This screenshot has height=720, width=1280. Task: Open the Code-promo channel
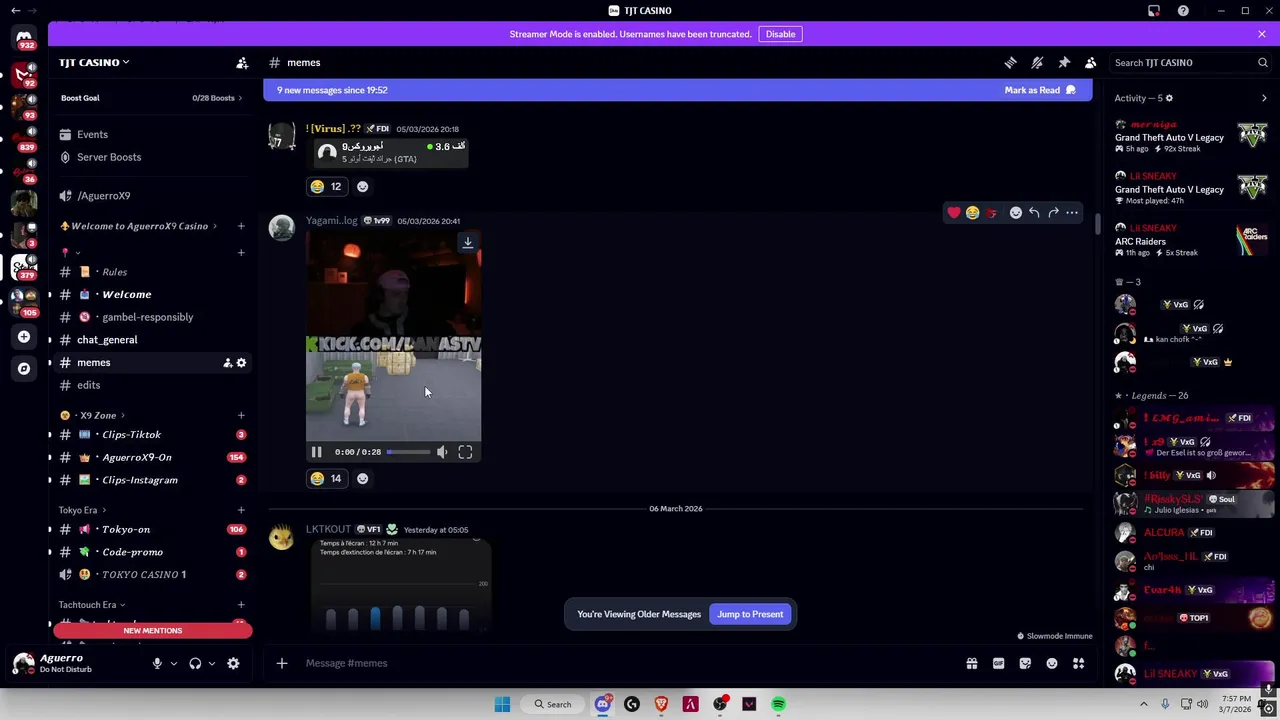click(132, 552)
